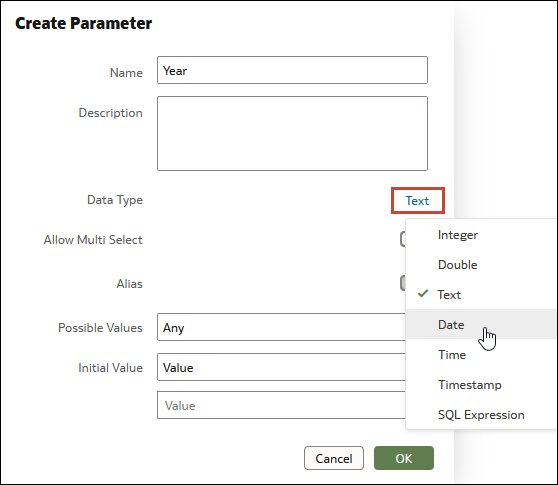Choose the checked Text data type option
The height and width of the screenshot is (485, 558).
480,295
